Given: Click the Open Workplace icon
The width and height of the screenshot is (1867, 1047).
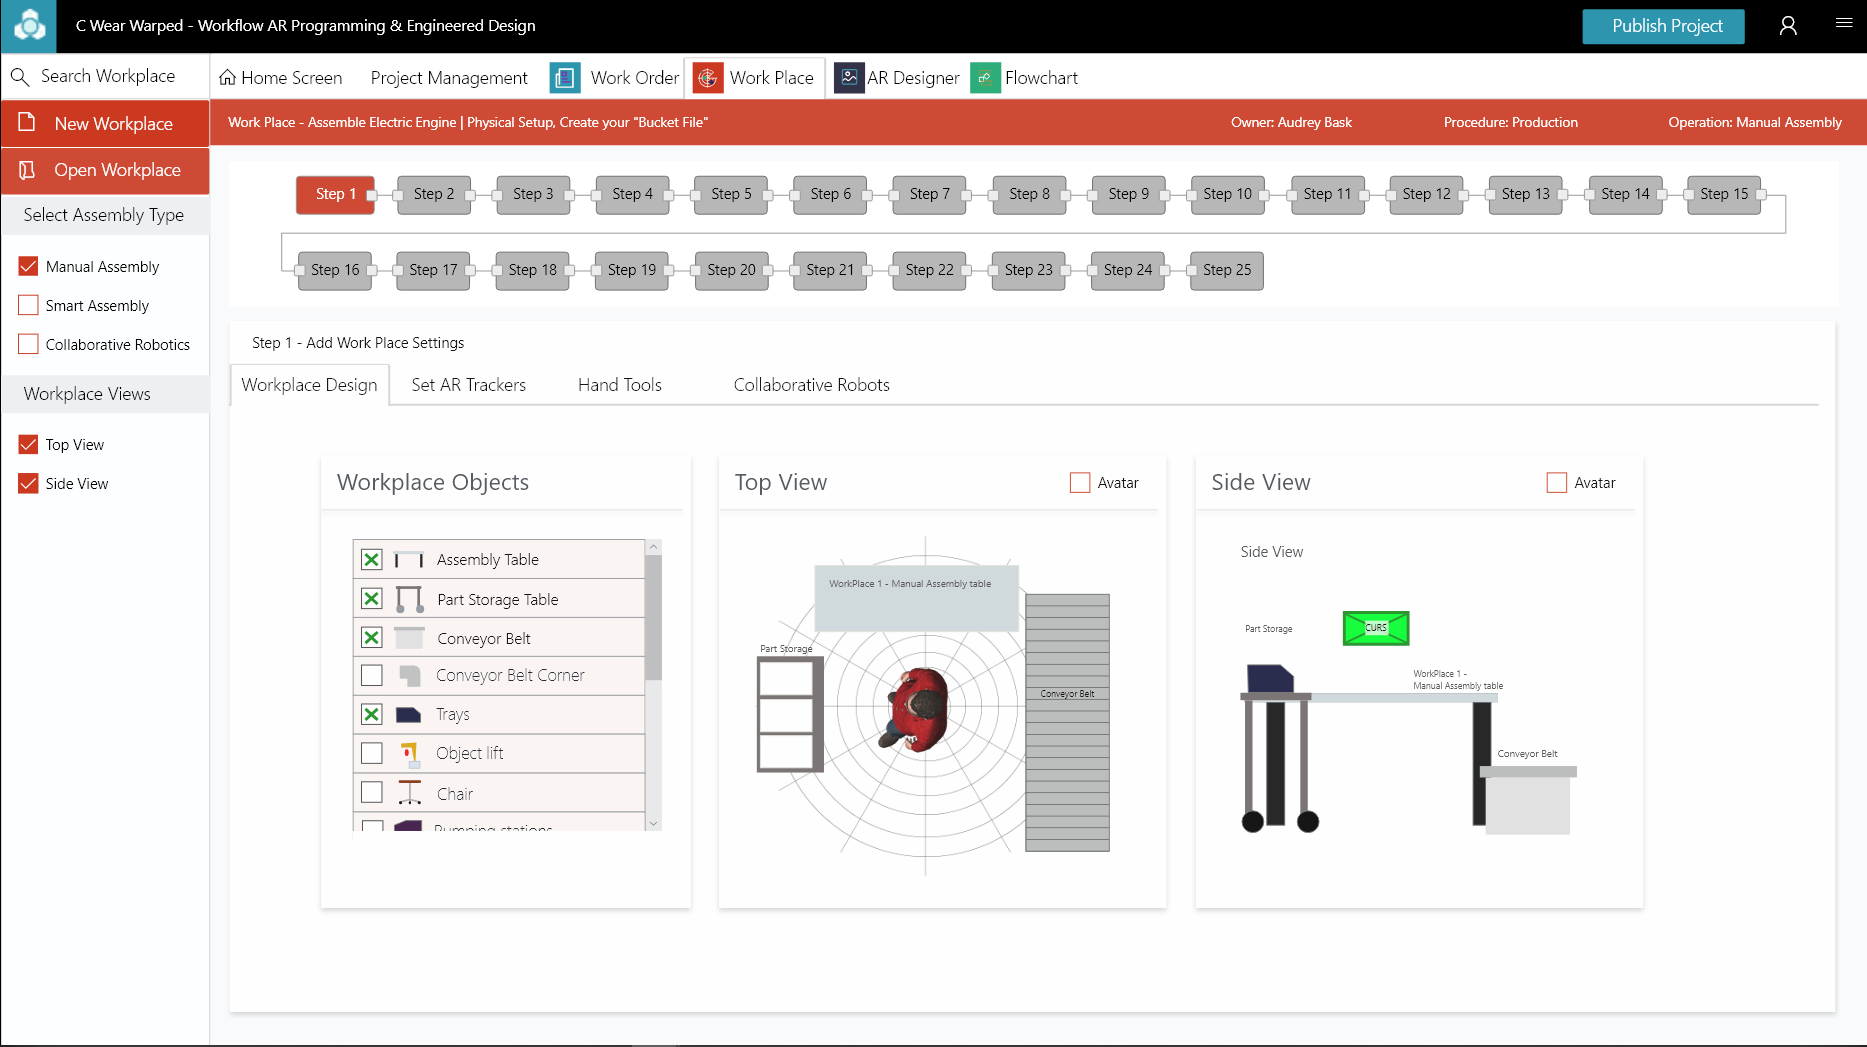Looking at the screenshot, I should click(x=27, y=170).
